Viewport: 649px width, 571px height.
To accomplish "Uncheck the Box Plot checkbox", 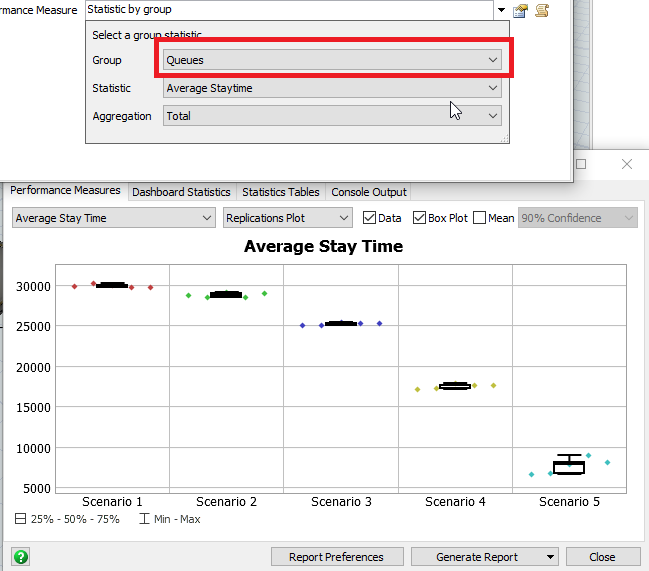I will 420,218.
